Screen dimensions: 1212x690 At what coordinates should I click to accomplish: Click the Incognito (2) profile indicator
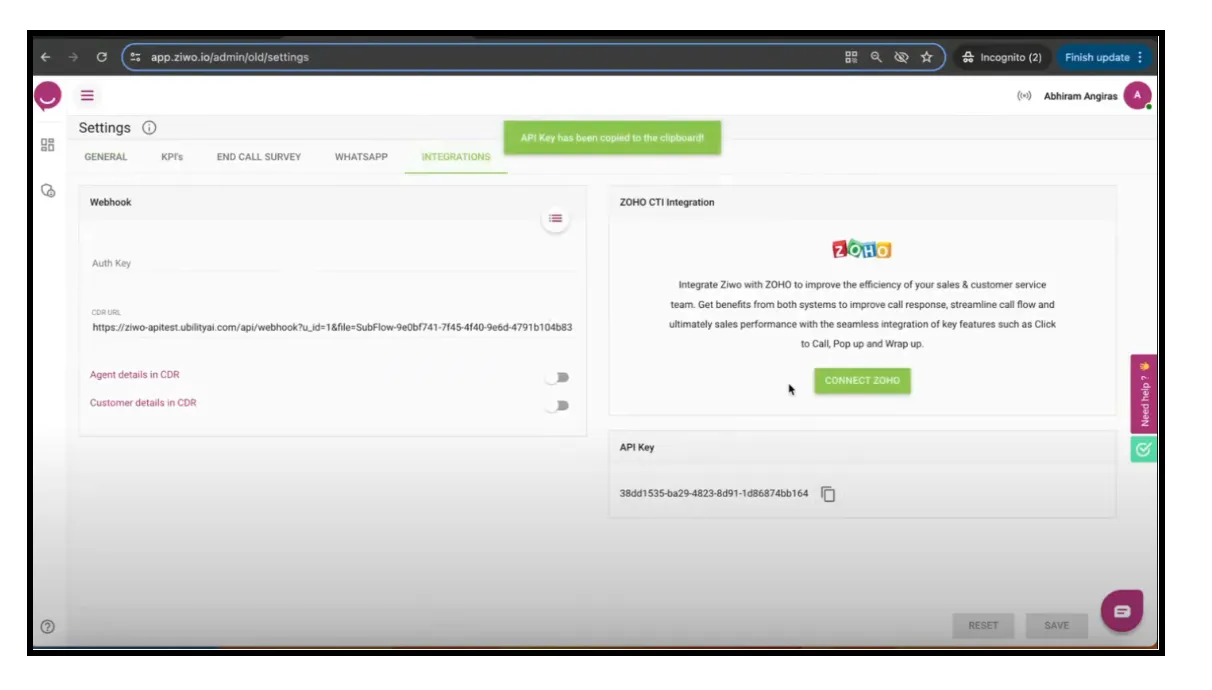(x=1001, y=57)
